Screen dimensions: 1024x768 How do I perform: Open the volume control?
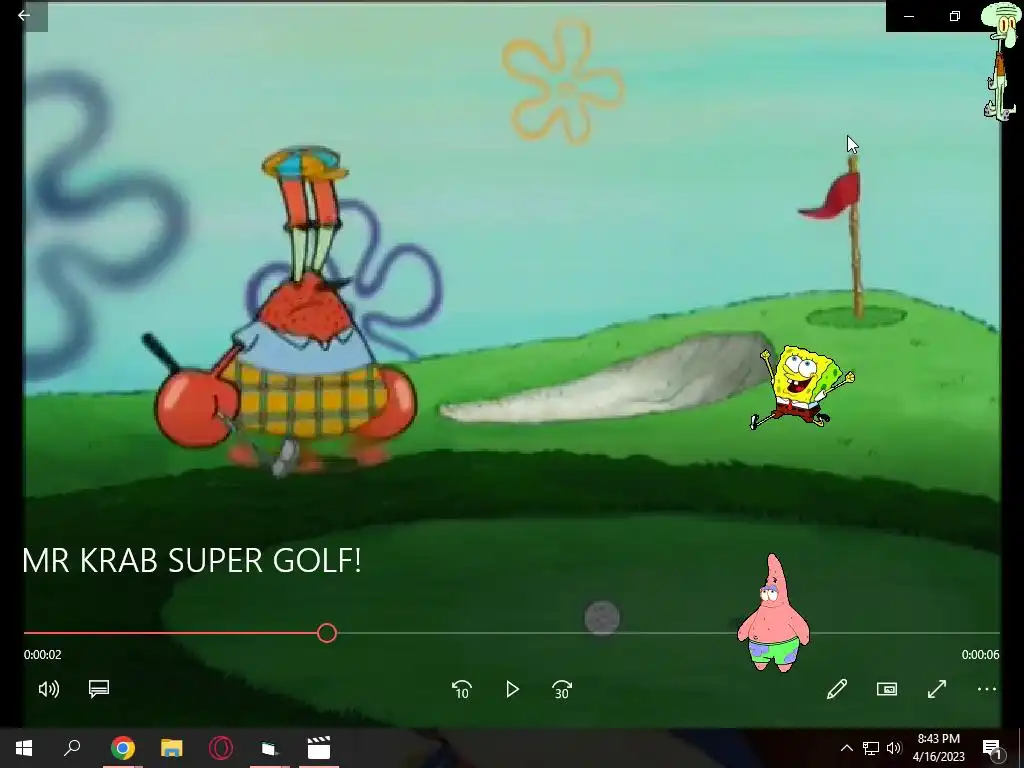pyautogui.click(x=48, y=689)
